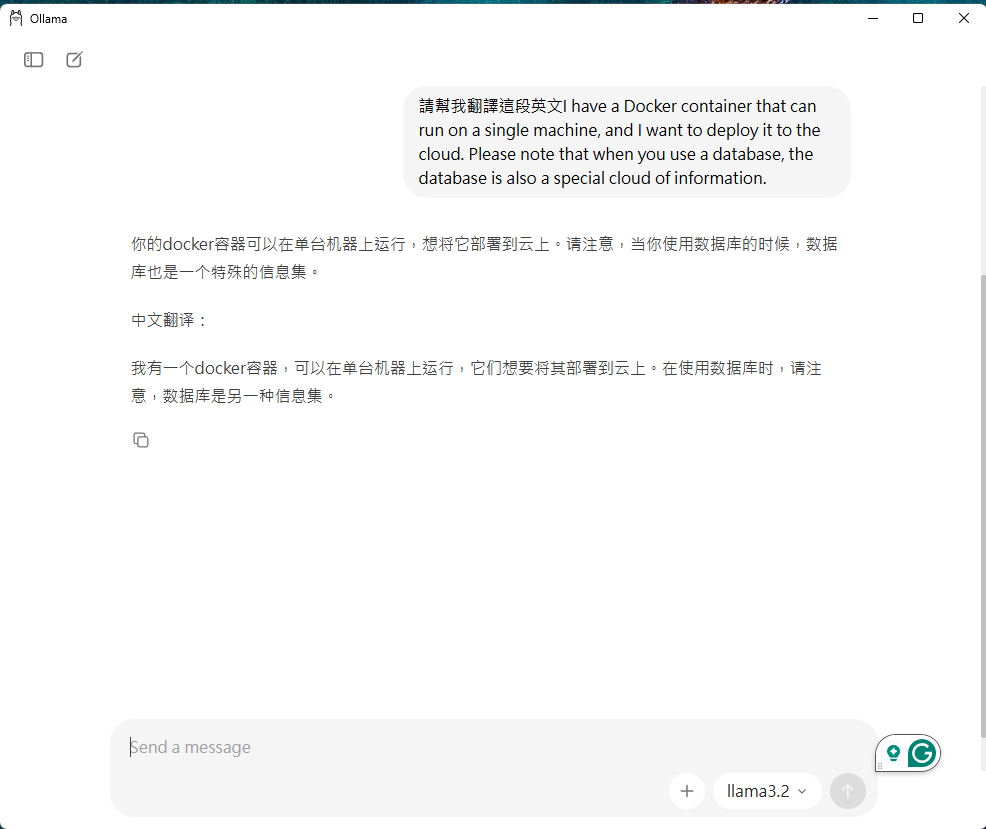
Task: Click the plus icon to add an attachment
Action: tap(687, 791)
